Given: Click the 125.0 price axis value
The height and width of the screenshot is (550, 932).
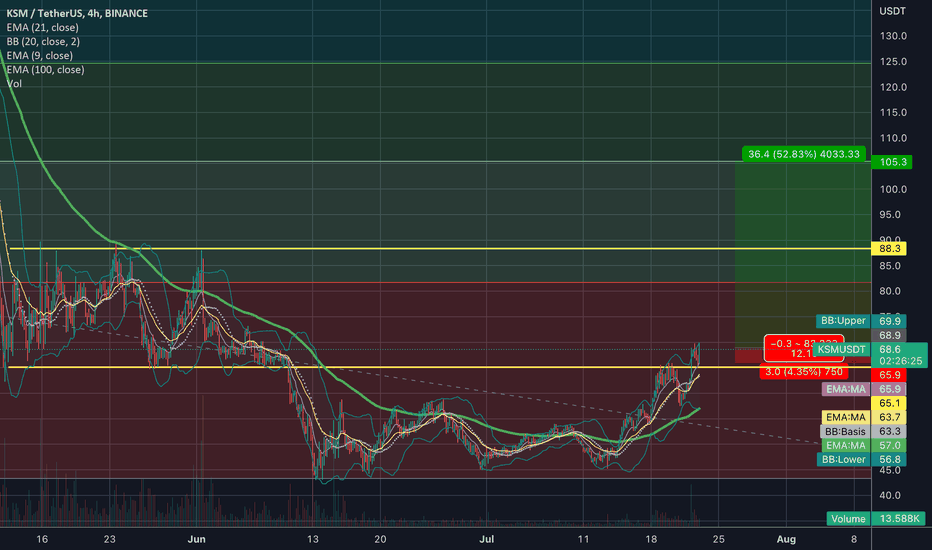Looking at the screenshot, I should pyautogui.click(x=893, y=62).
